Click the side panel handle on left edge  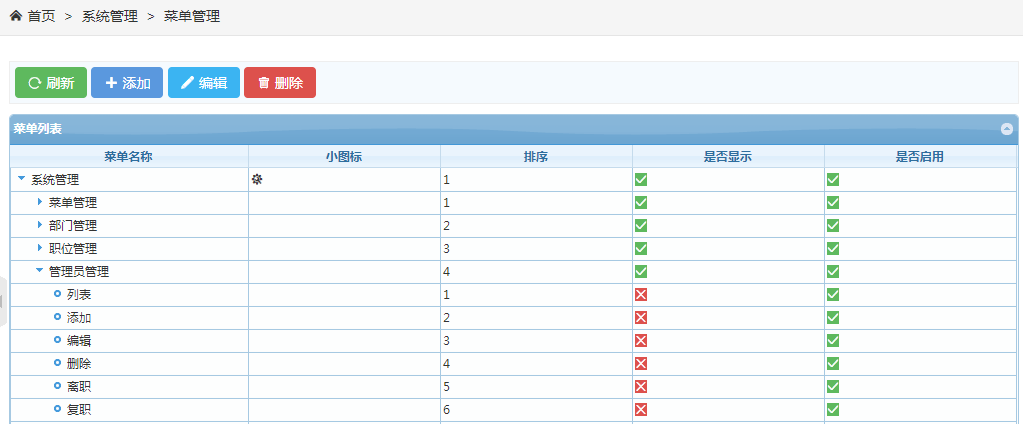(3, 301)
